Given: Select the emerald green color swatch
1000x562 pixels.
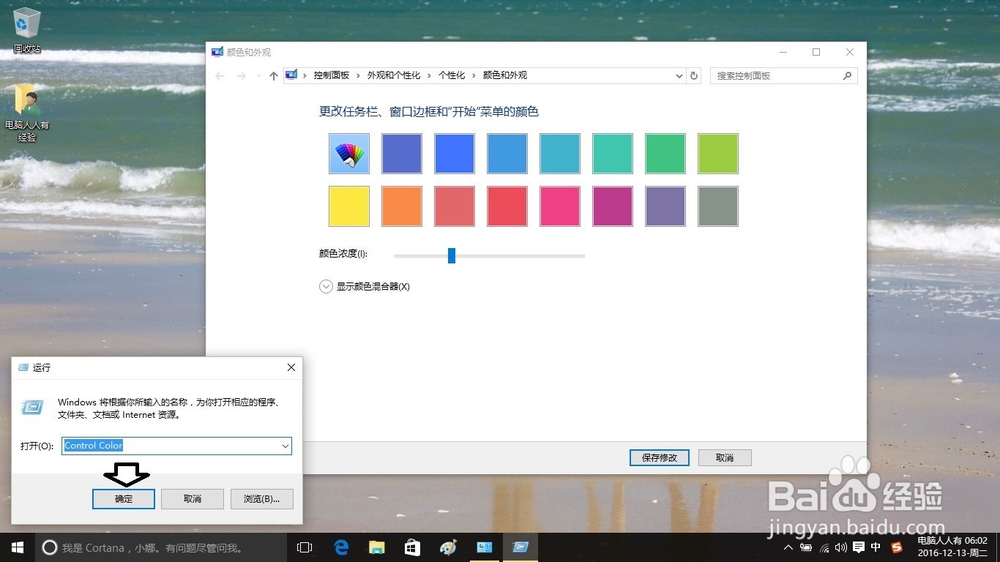Looking at the screenshot, I should pyautogui.click(x=665, y=154).
